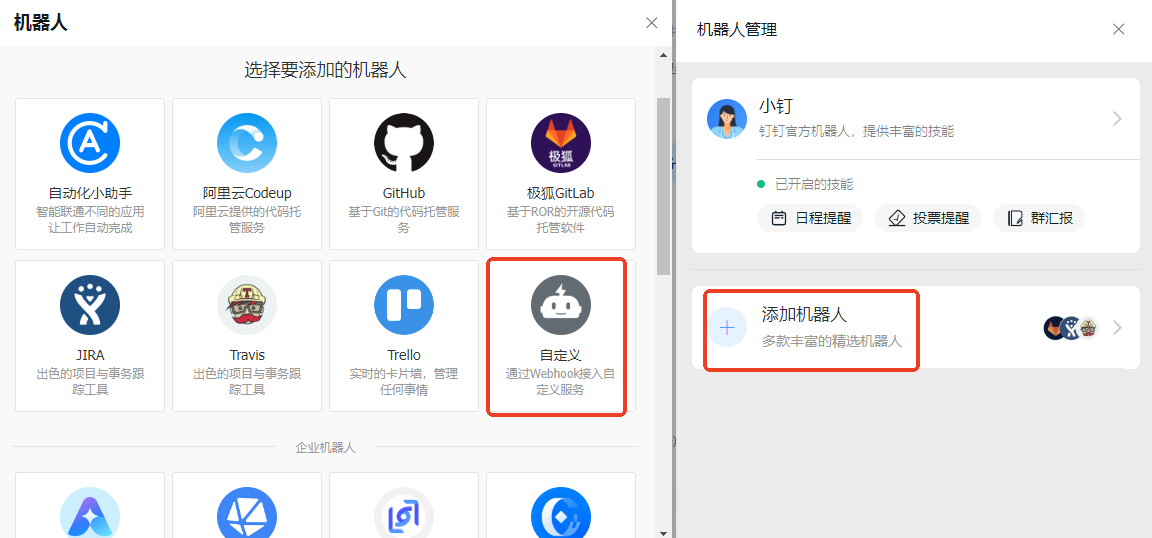Expand 小钉 details with right chevron
The width and height of the screenshot is (1152, 538).
click(x=1117, y=119)
